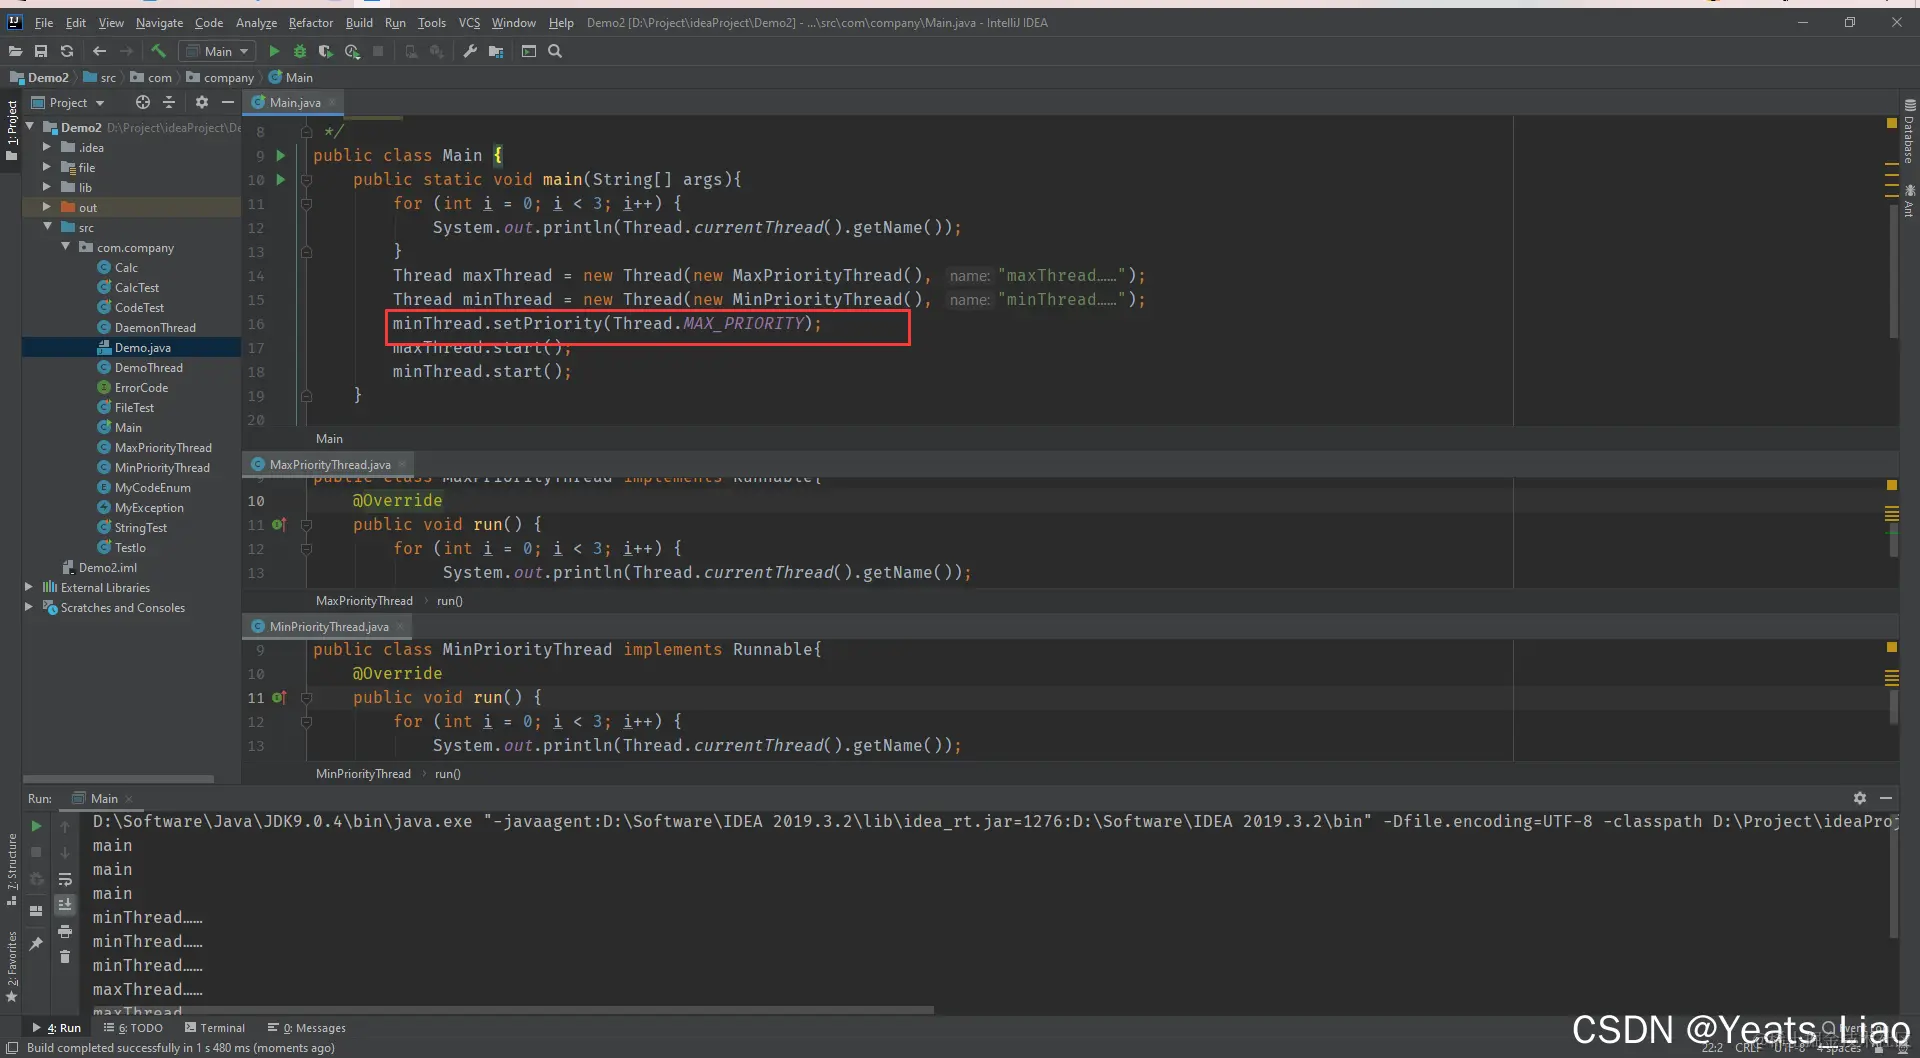Collapse the com.company package

click(x=65, y=247)
